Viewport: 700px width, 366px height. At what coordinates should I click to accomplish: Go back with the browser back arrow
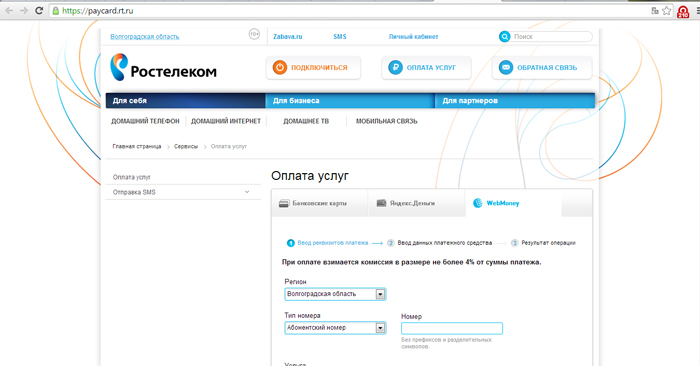point(9,11)
